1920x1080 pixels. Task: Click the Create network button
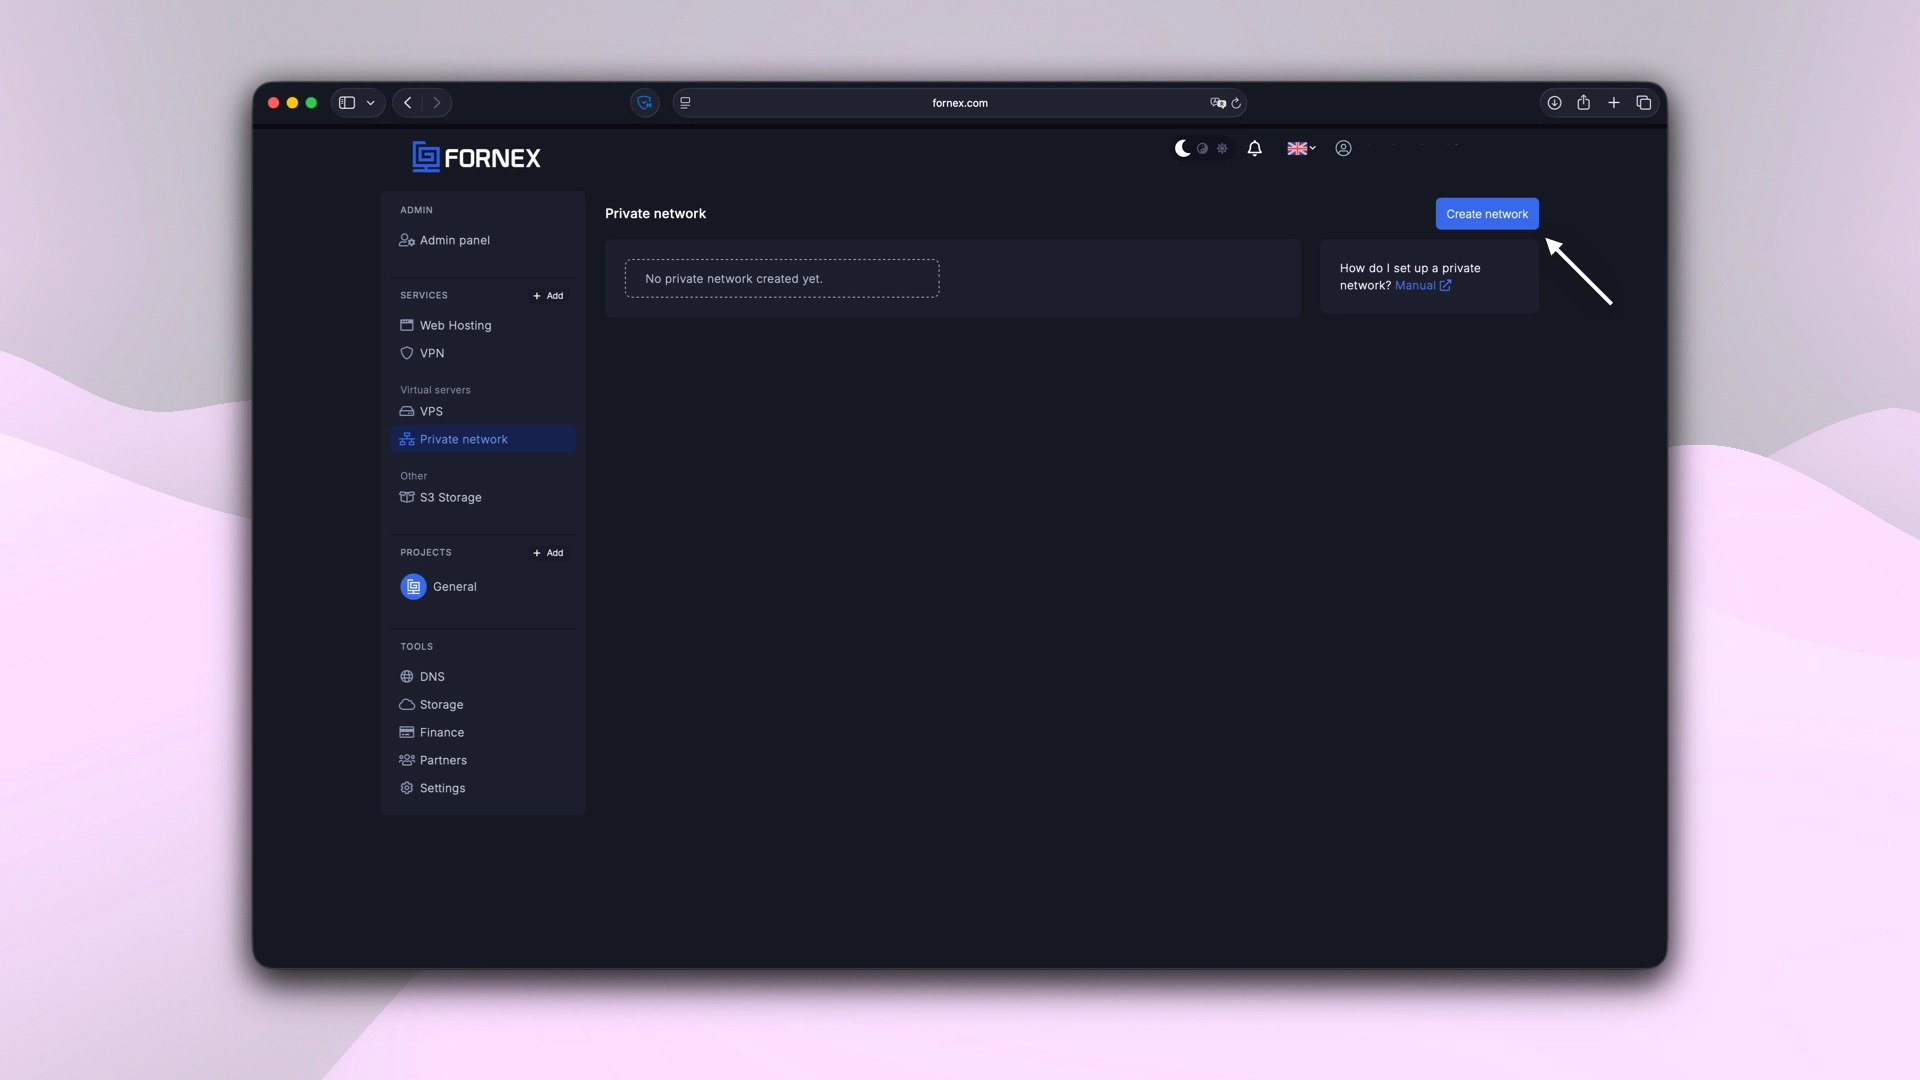(1487, 213)
